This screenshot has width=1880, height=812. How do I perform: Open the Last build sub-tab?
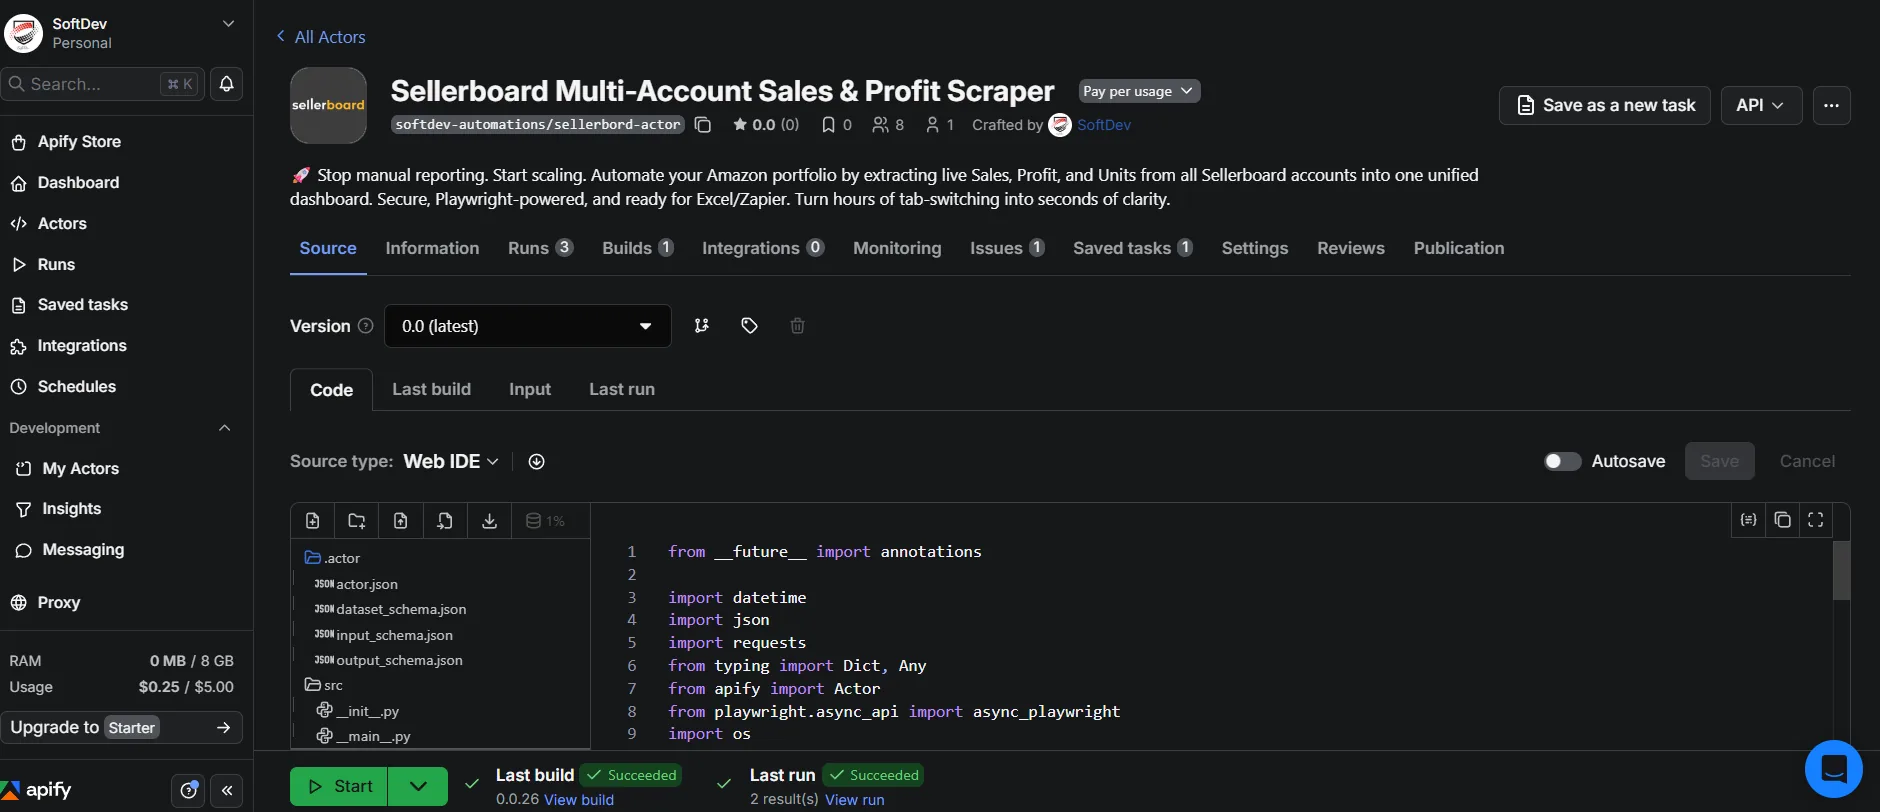tap(431, 389)
